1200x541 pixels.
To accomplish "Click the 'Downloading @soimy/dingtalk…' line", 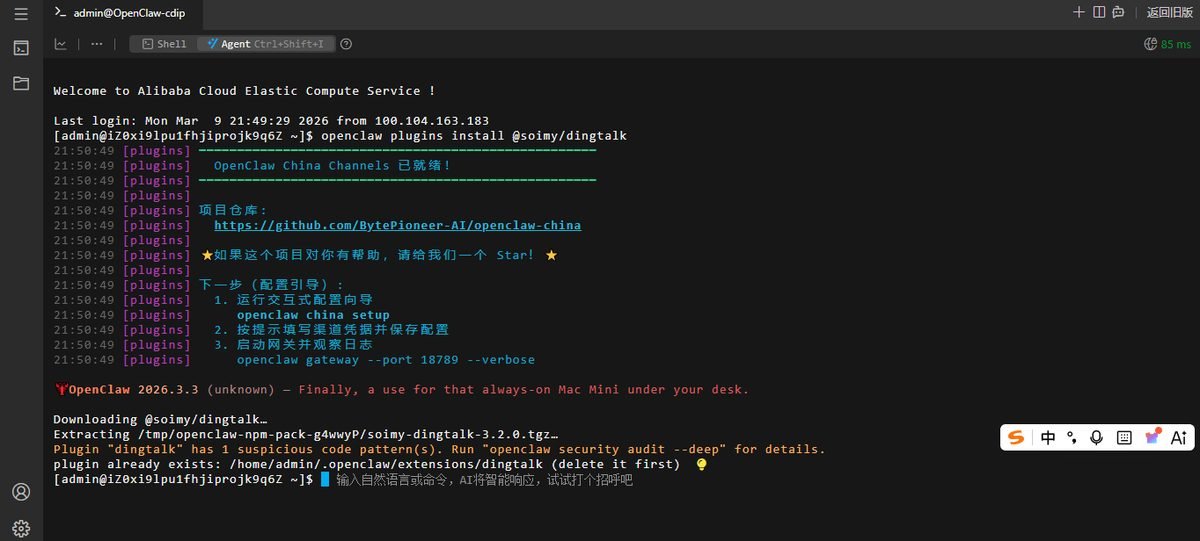I will [160, 420].
